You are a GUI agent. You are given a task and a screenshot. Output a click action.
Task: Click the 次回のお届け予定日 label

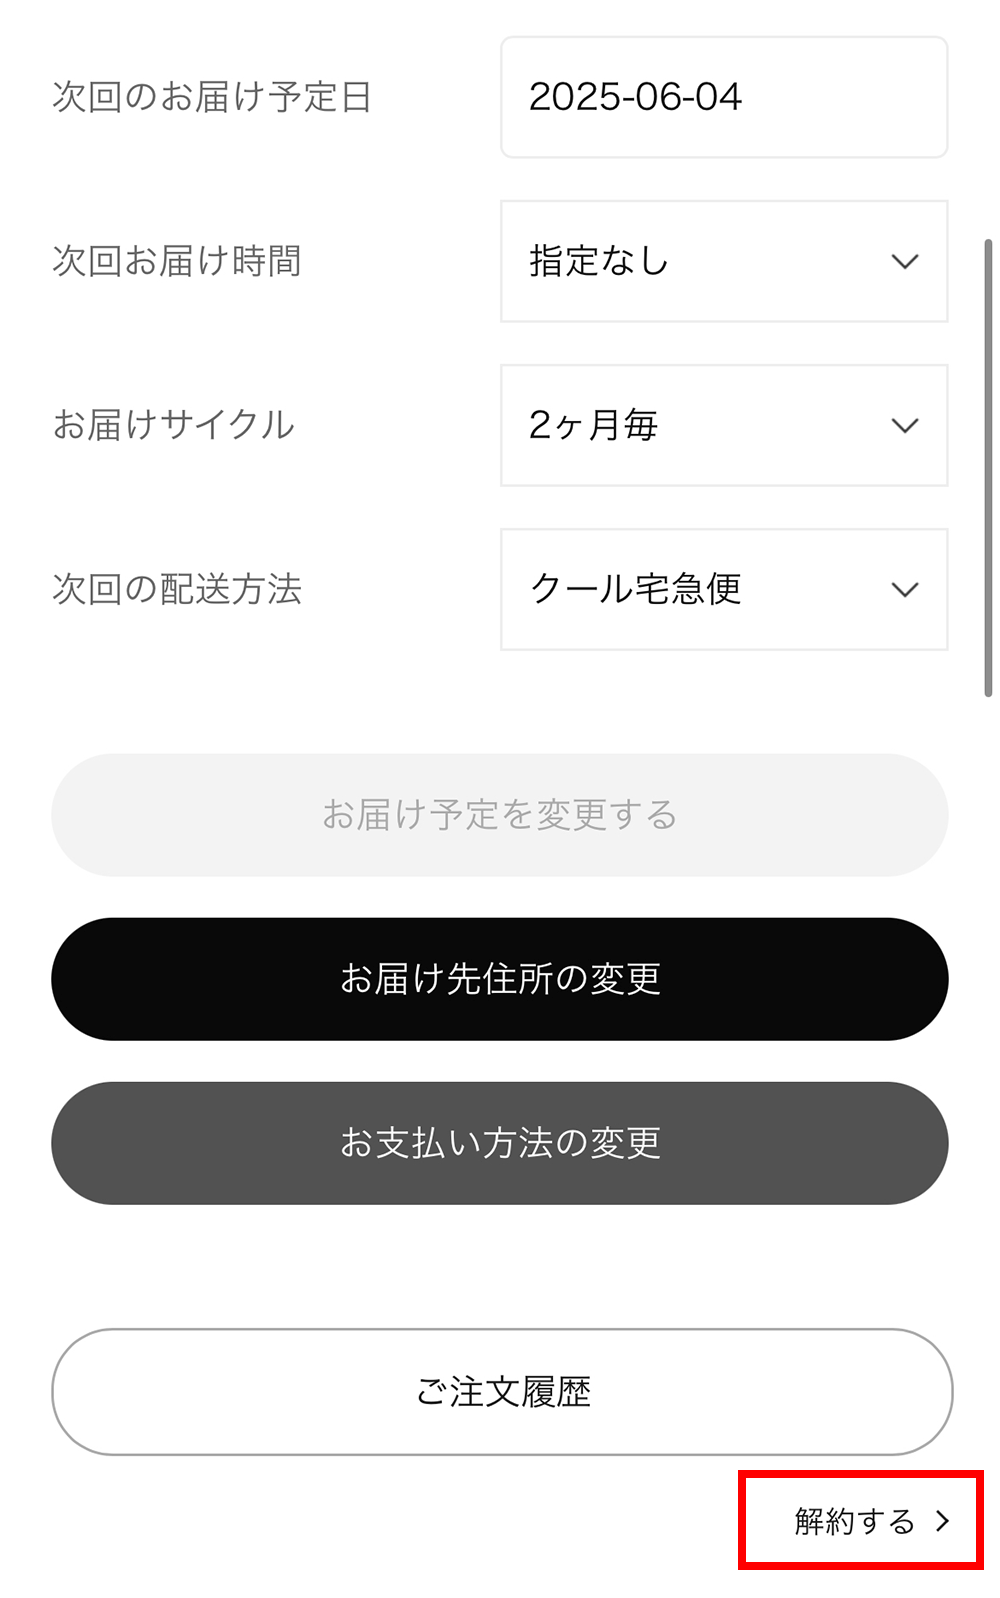(x=212, y=97)
